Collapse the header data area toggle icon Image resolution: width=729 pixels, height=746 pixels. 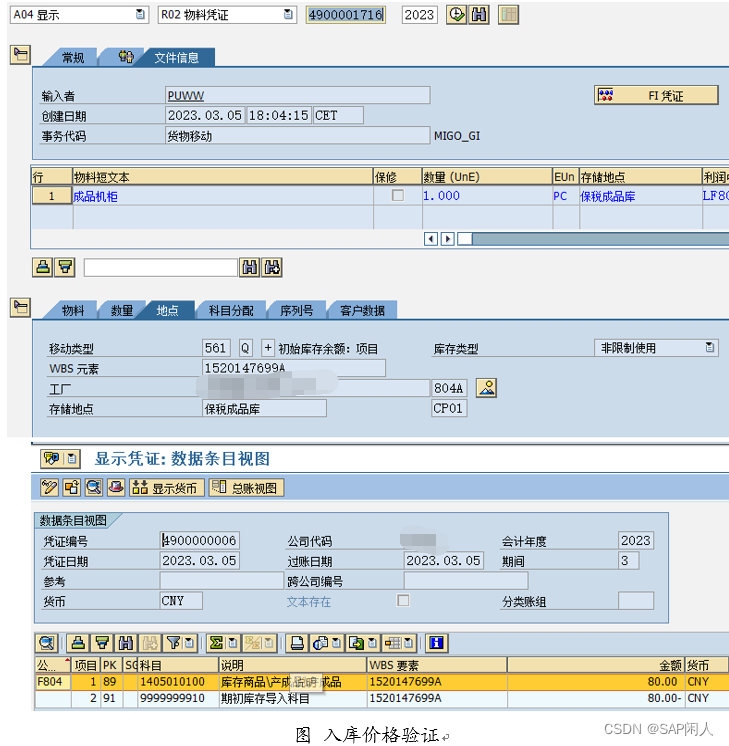[20, 54]
